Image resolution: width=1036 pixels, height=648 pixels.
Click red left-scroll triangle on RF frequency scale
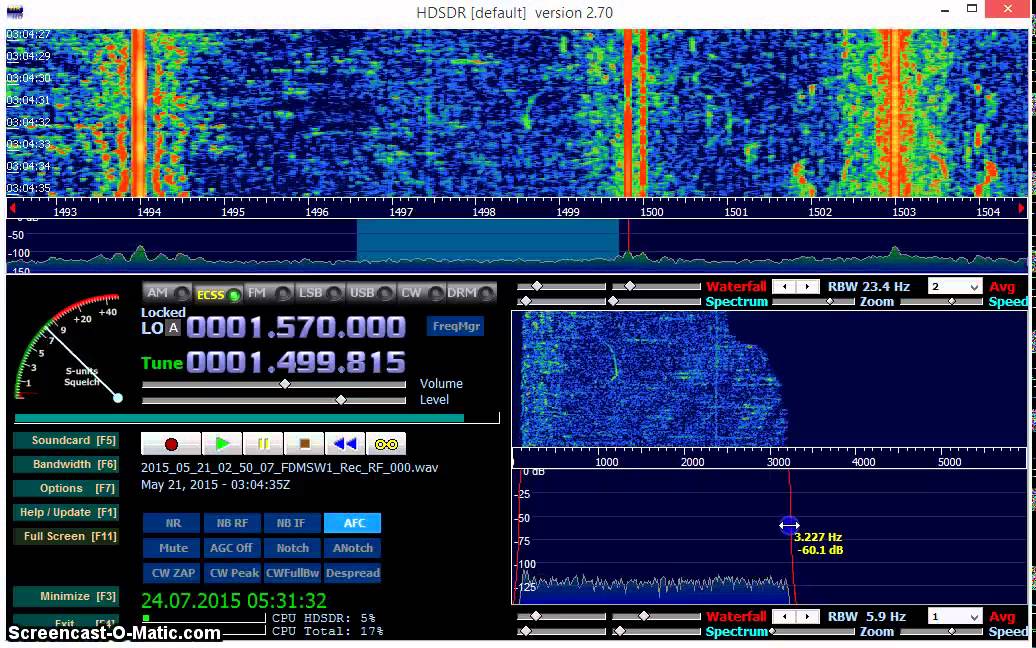pos(12,209)
